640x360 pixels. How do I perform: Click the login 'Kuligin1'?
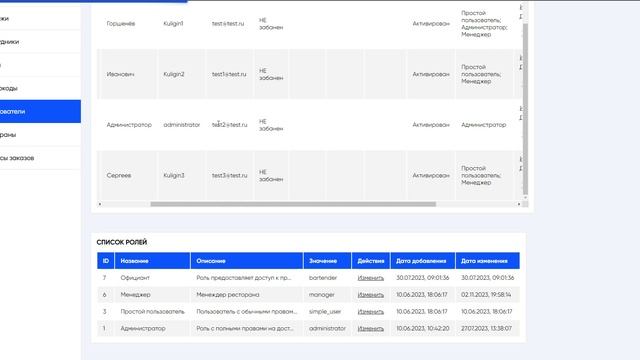point(173,24)
